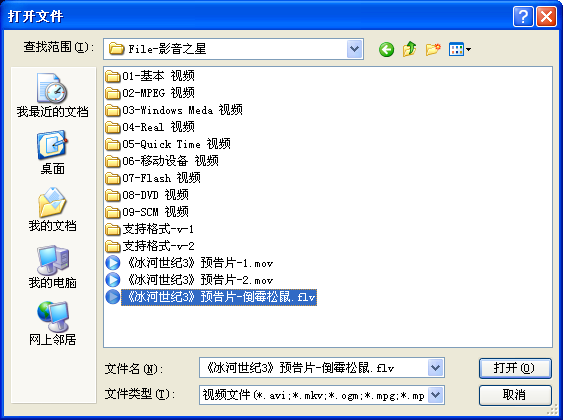Click the help question mark button
Image resolution: width=563 pixels, height=420 pixels.
pos(523,17)
